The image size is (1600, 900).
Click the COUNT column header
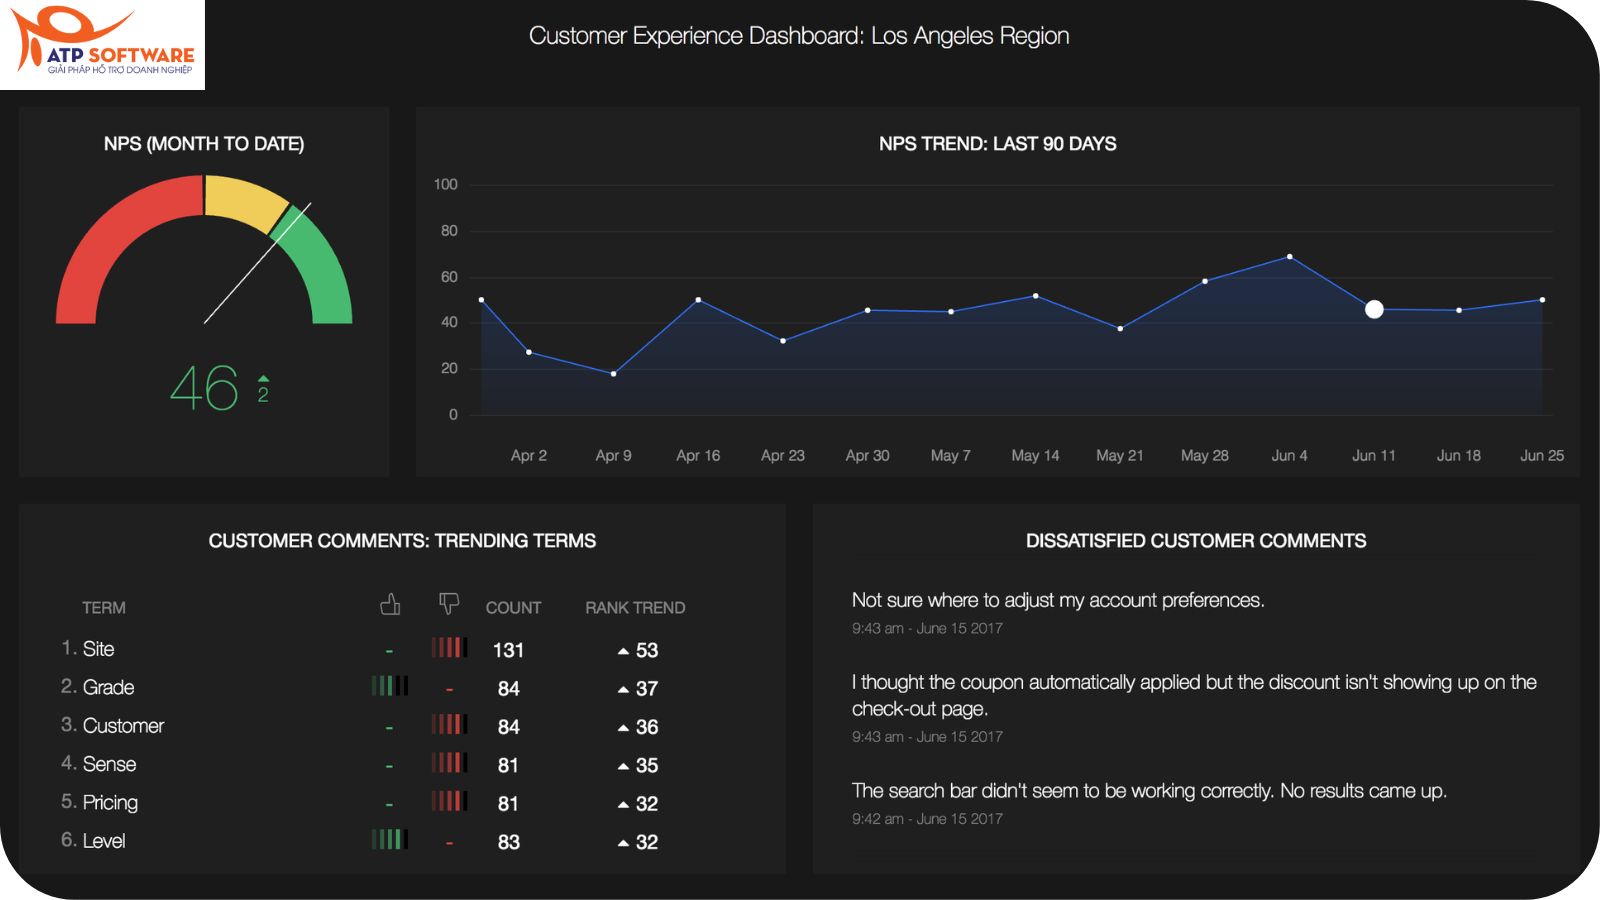(x=513, y=608)
